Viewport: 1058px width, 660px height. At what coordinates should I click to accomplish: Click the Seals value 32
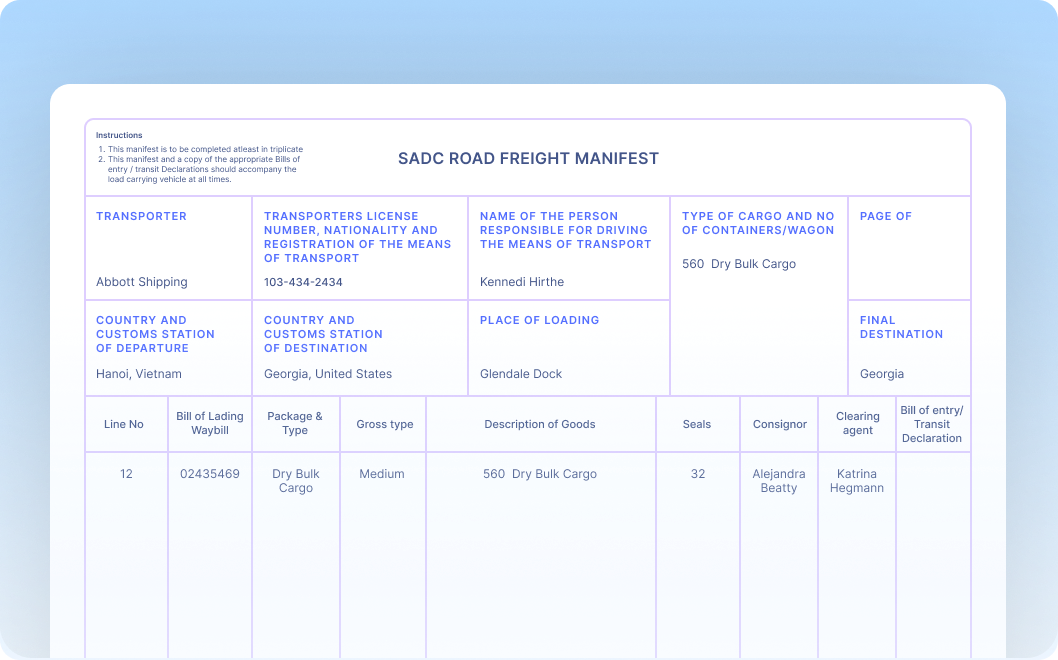(697, 474)
